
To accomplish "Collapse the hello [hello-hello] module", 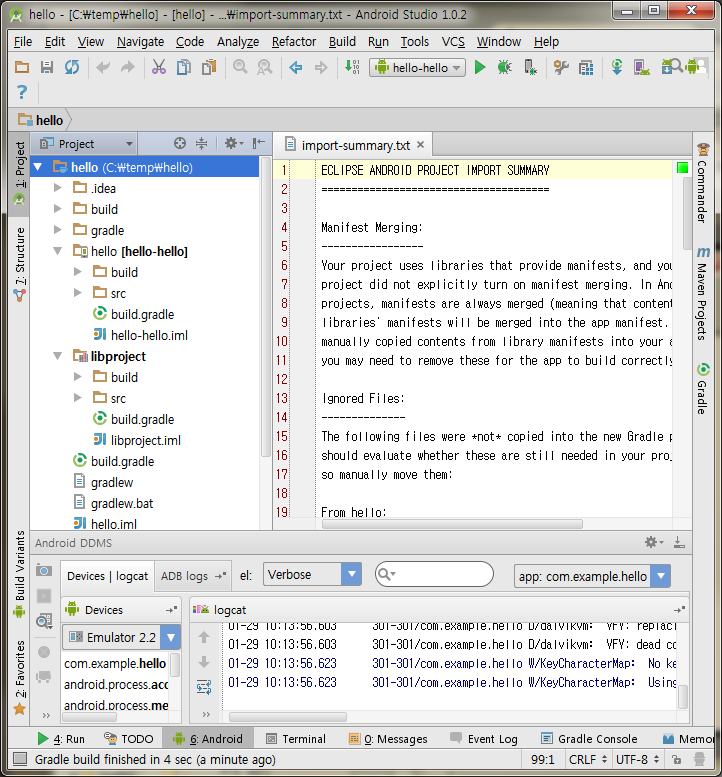I will tap(58, 251).
